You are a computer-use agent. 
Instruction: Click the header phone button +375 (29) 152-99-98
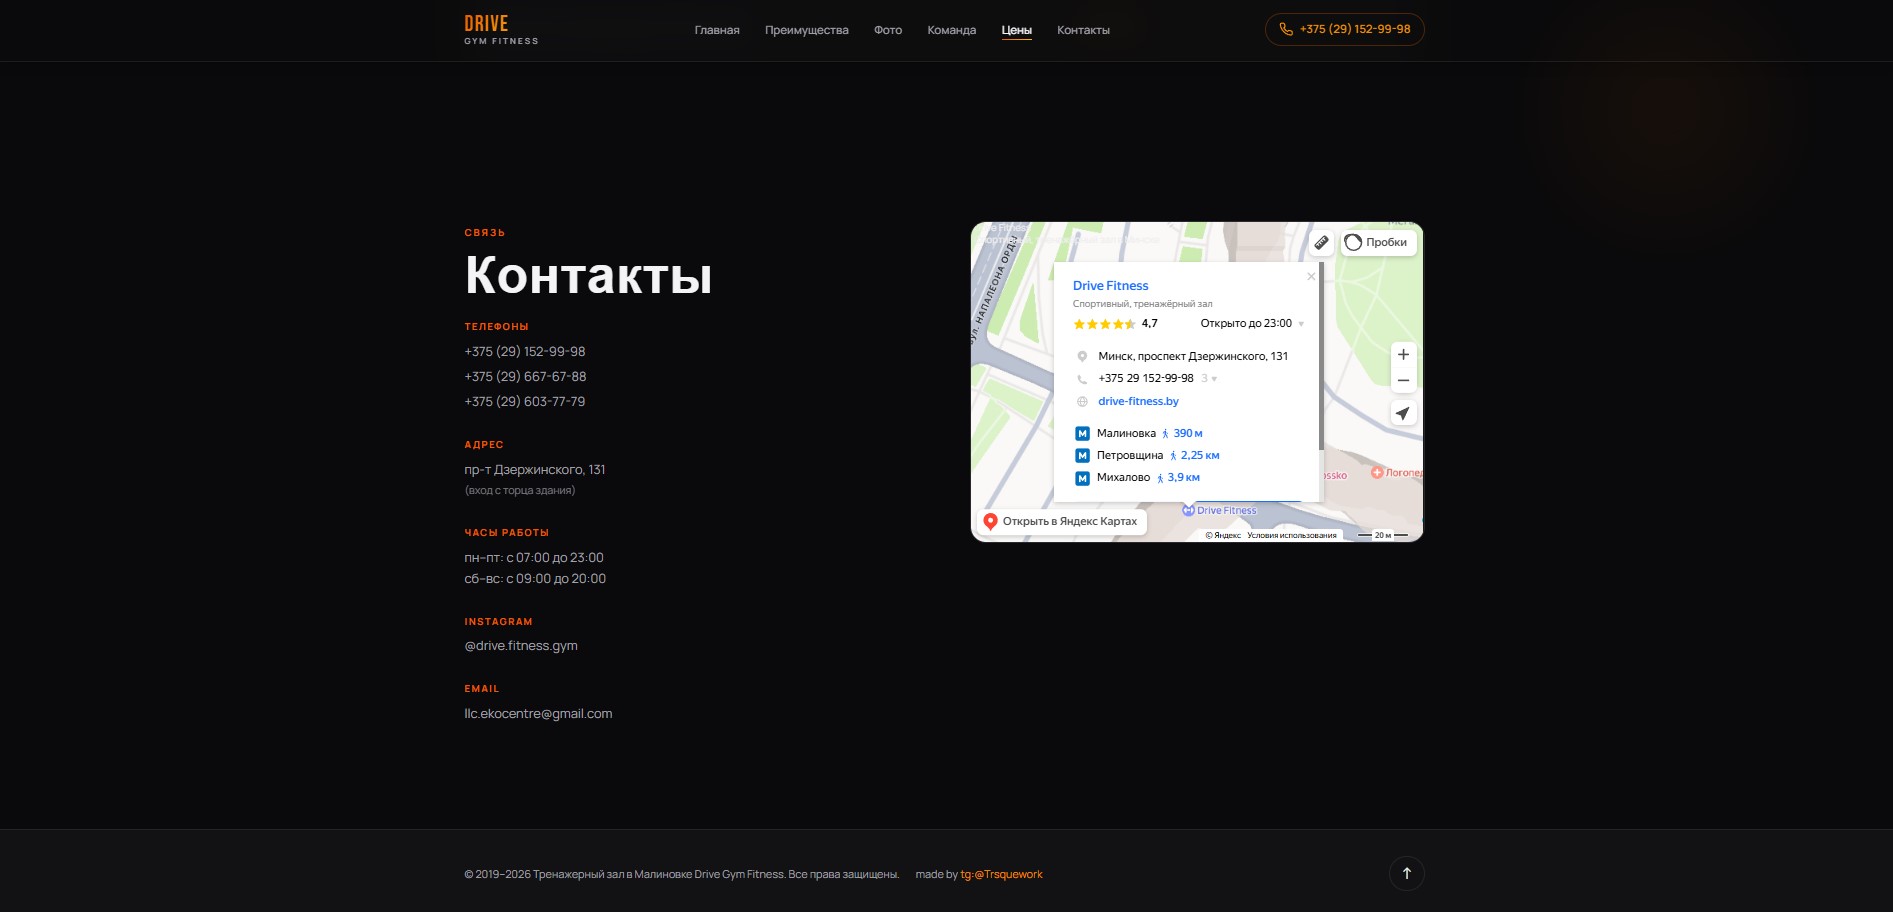coord(1344,29)
